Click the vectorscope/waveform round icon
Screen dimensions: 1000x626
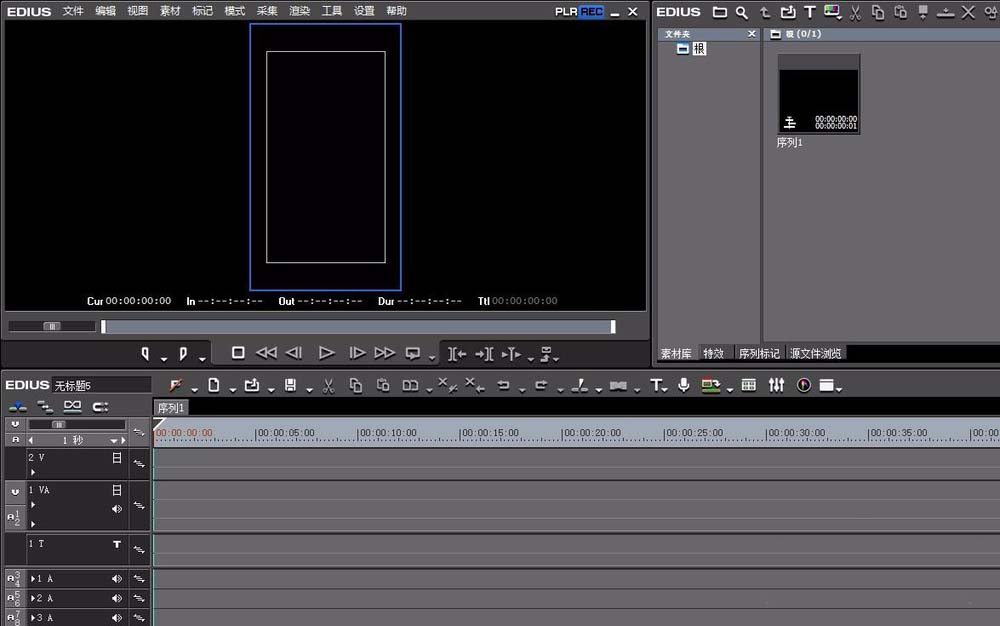click(804, 385)
